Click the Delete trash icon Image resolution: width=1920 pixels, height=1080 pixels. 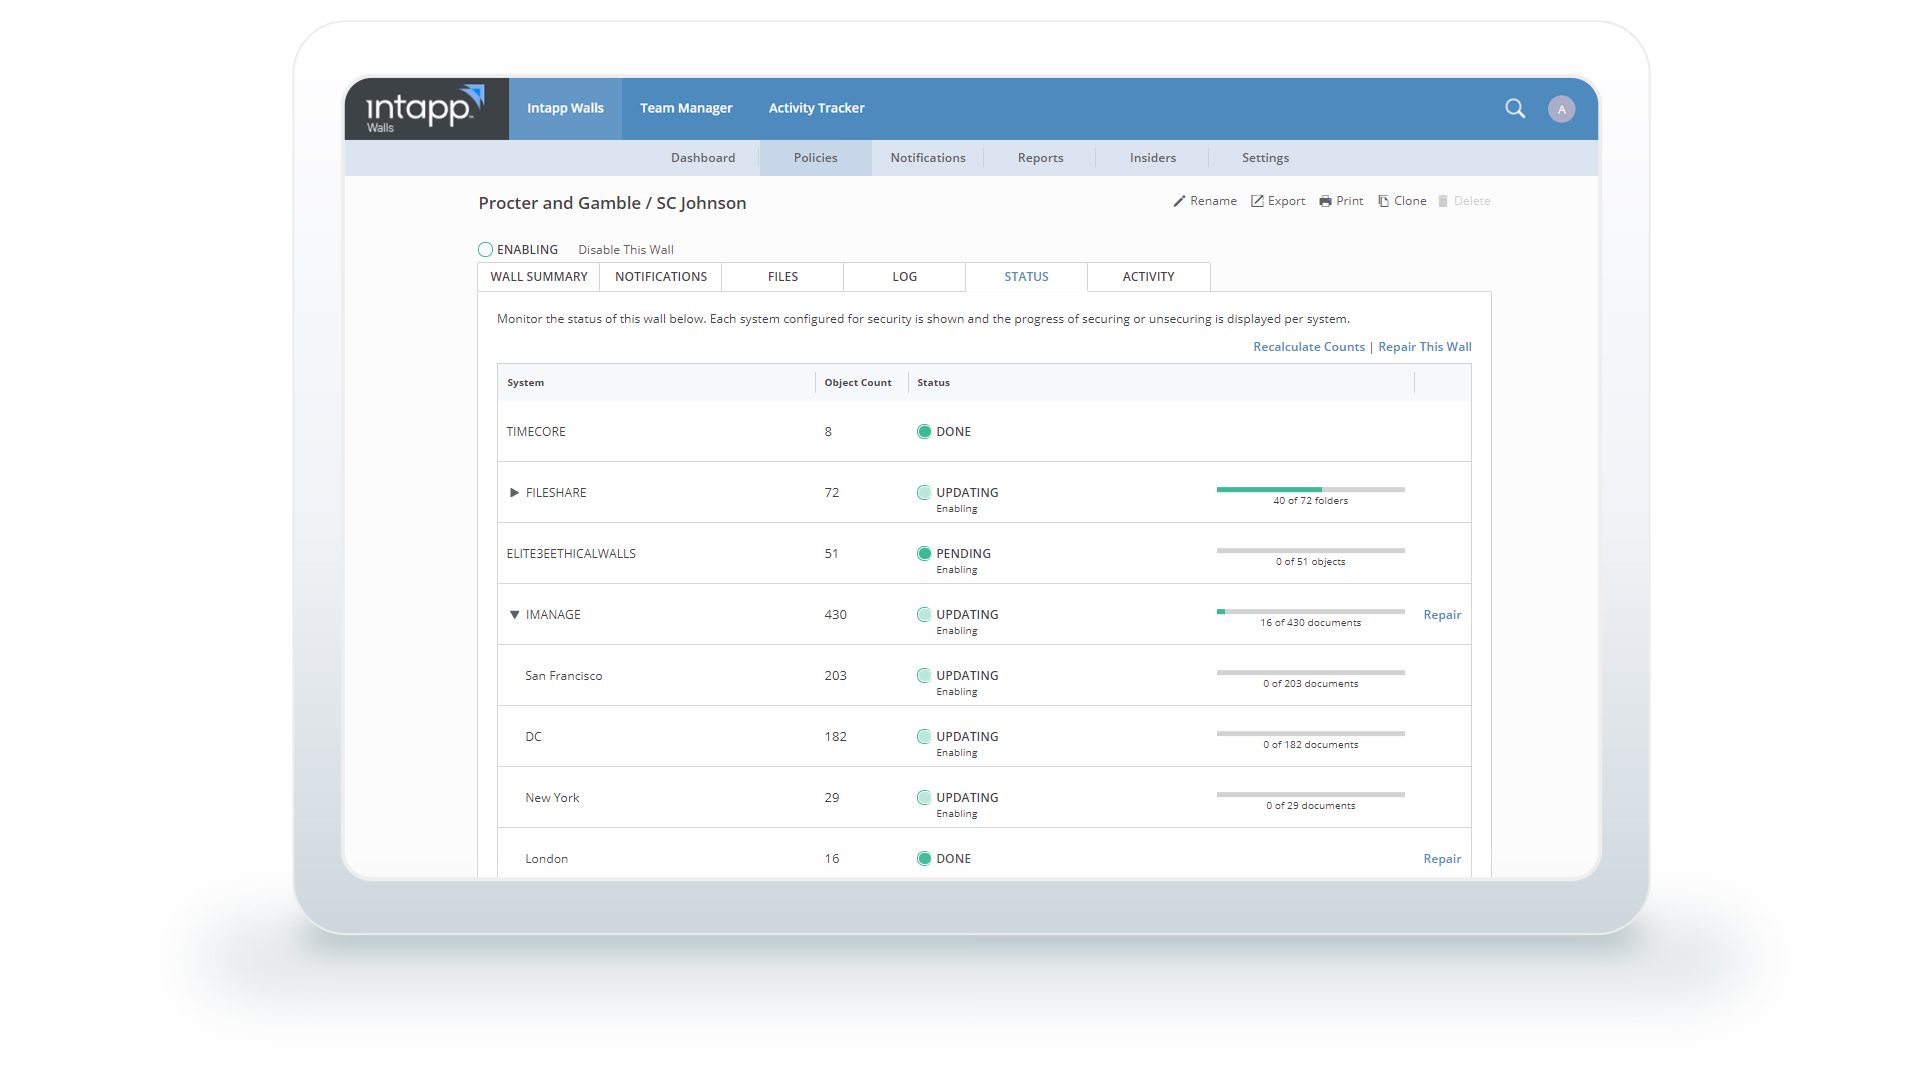(x=1443, y=201)
